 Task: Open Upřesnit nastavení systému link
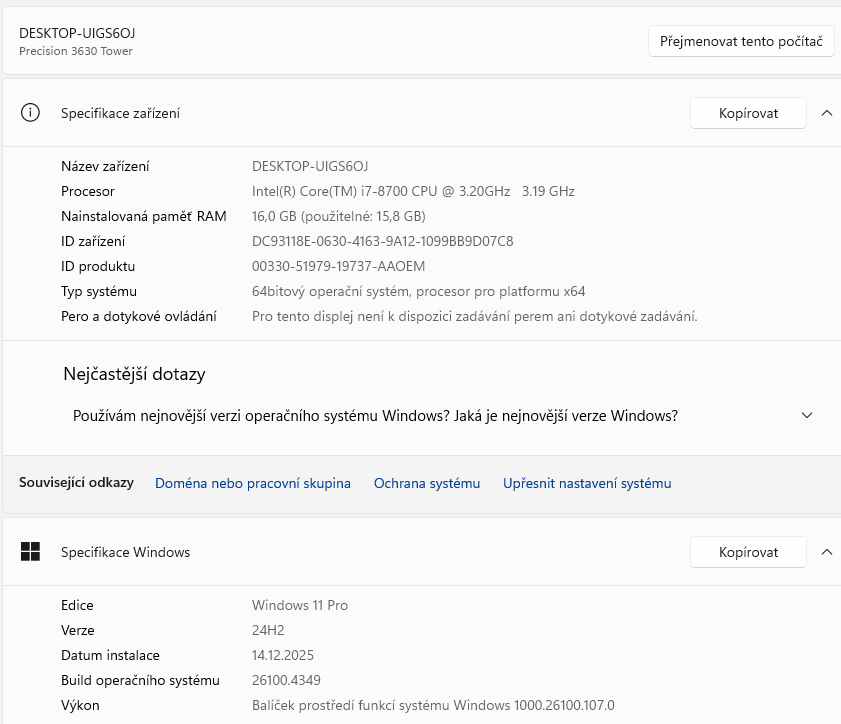coord(587,483)
